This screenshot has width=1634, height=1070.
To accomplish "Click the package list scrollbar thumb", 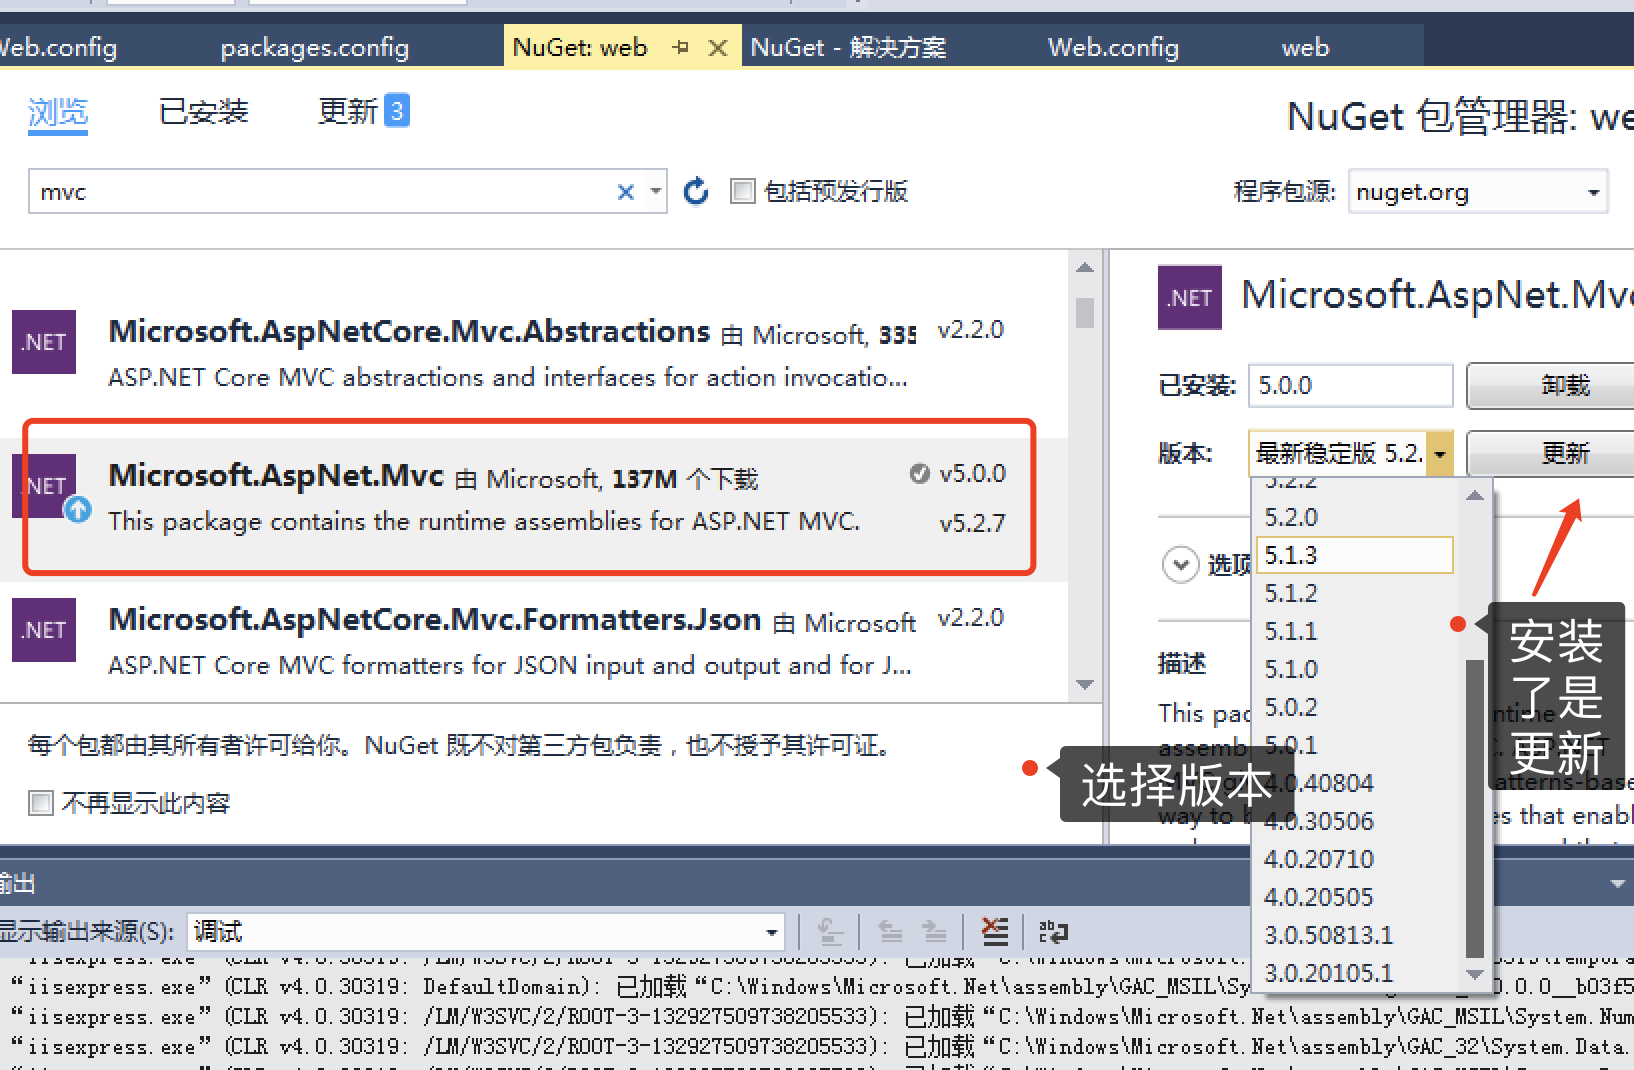I will [x=1085, y=313].
